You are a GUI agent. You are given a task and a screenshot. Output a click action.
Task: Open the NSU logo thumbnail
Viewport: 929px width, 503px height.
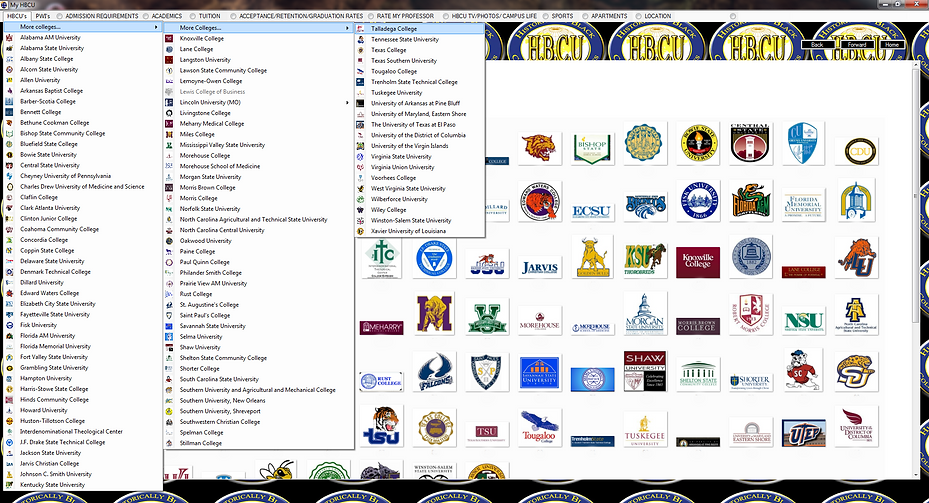tap(803, 322)
